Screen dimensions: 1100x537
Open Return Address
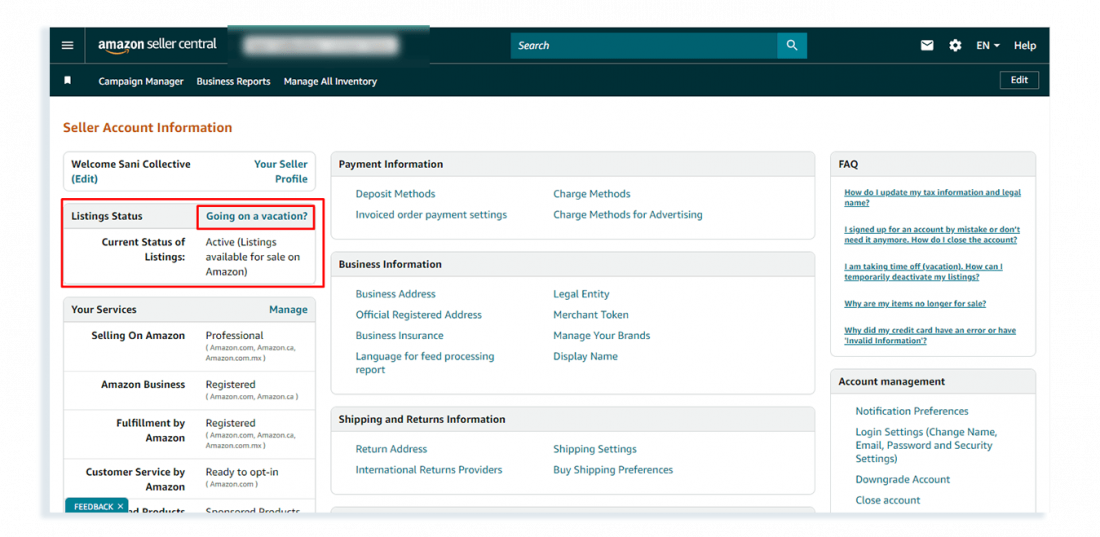[x=391, y=449]
